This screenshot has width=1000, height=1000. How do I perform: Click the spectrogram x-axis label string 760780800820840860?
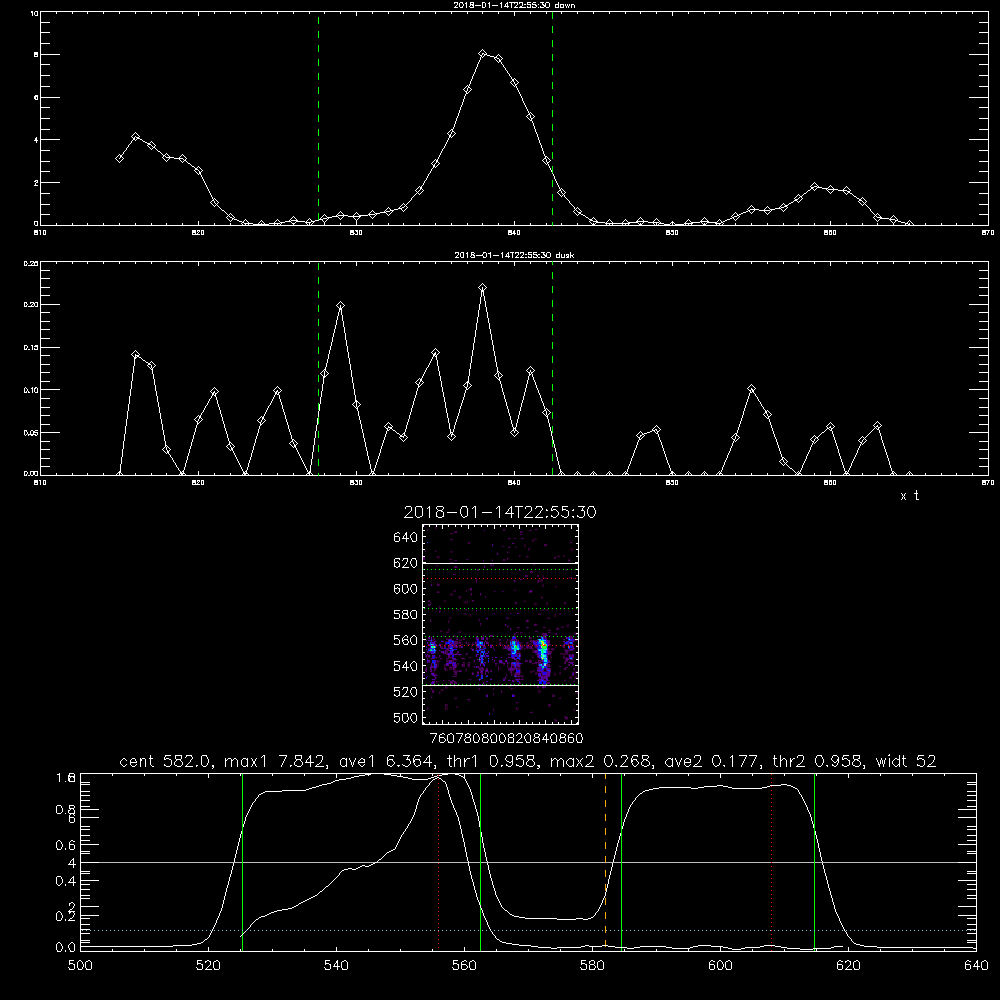pos(506,738)
